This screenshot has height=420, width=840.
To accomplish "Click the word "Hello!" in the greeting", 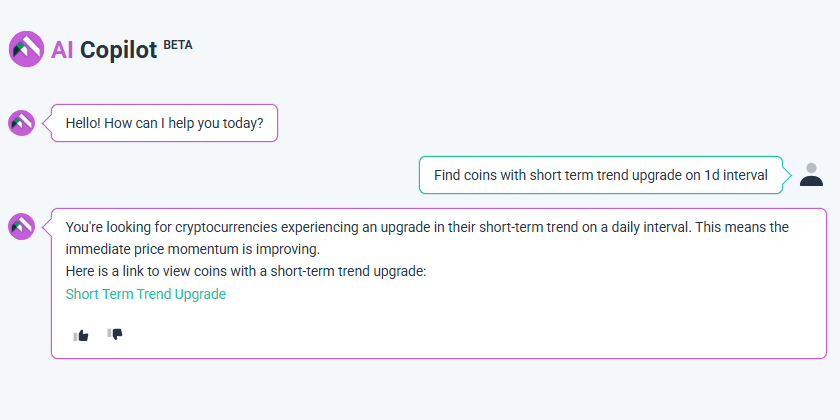I will (86, 123).
